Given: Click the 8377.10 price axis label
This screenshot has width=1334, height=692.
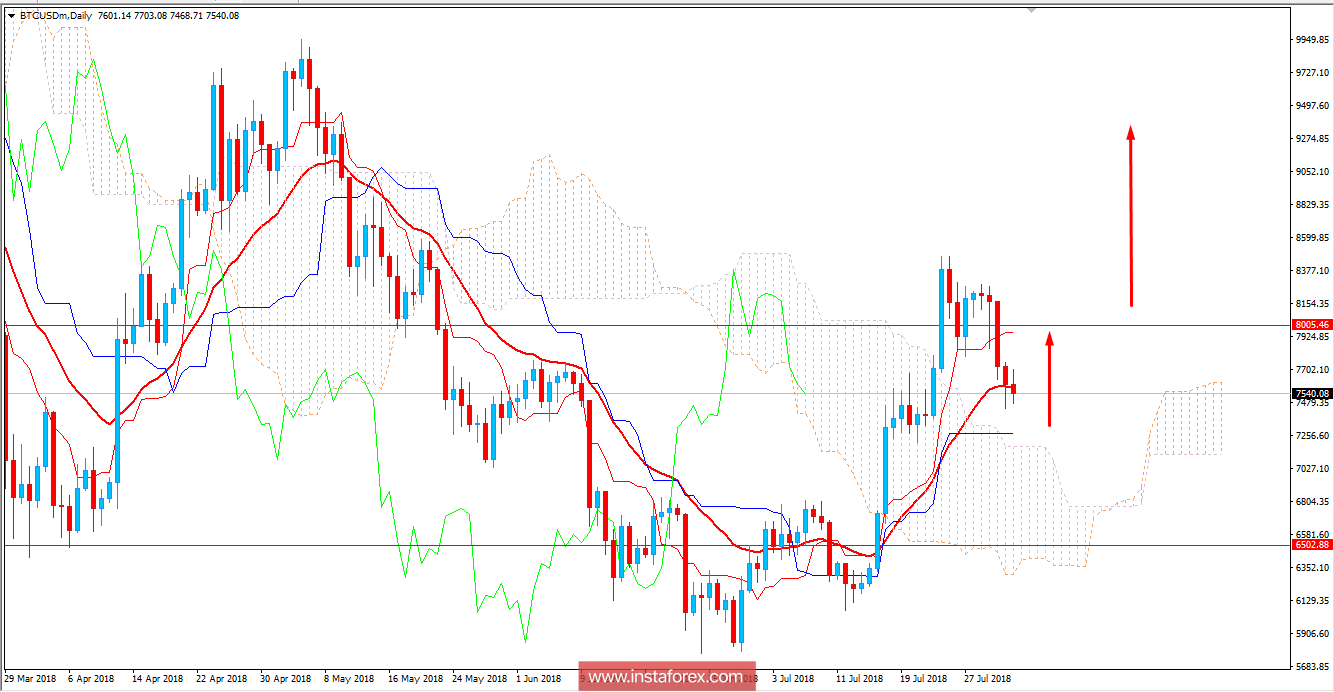Looking at the screenshot, I should pos(1311,271).
